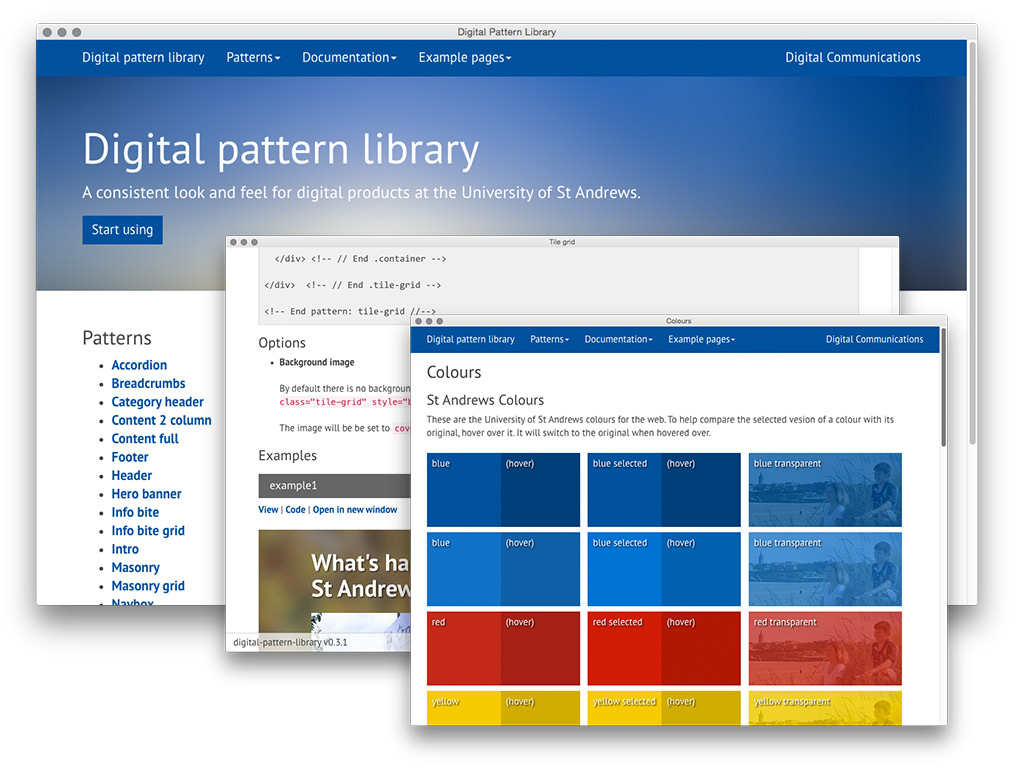The height and width of the screenshot is (768, 1024).
Task: Open the Masonry pattern link
Action: click(135, 568)
